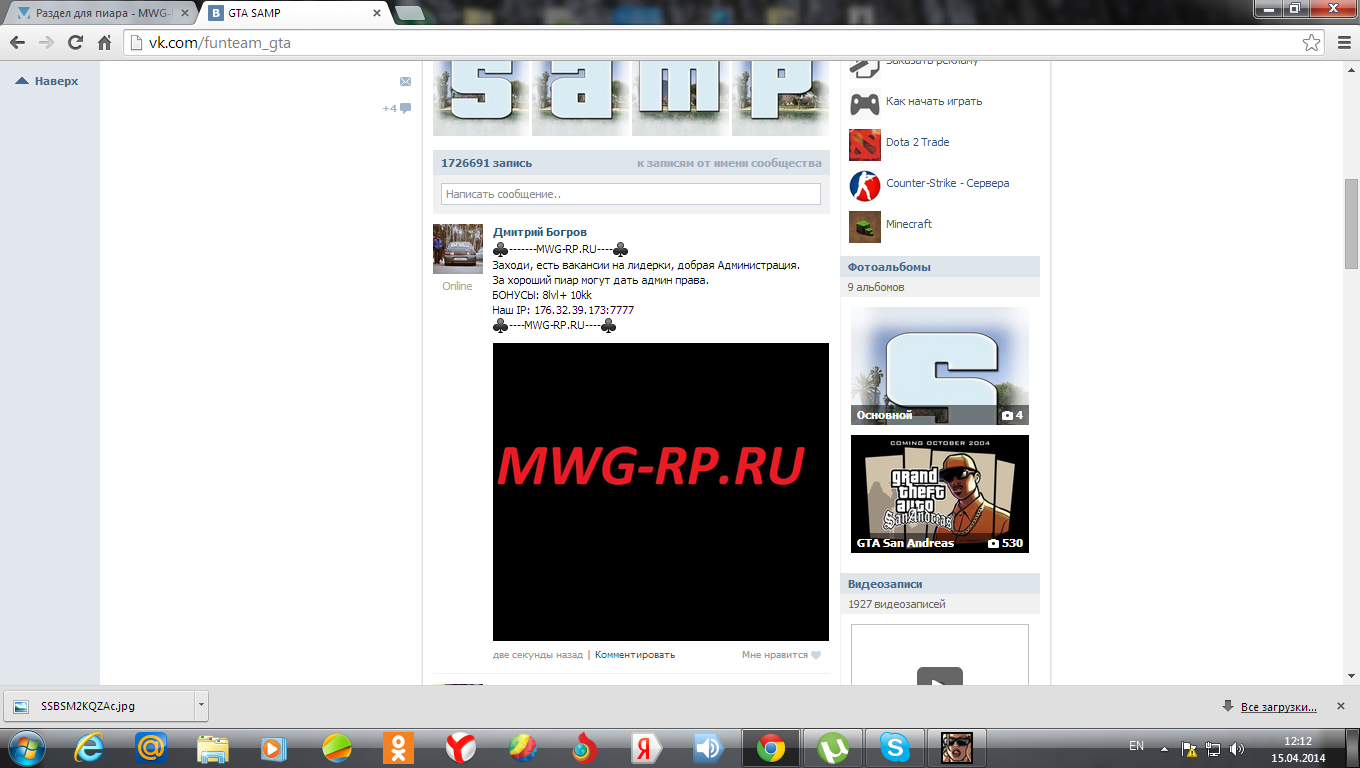The height and width of the screenshot is (768, 1360).
Task: Open the Основной photo album
Action: click(940, 366)
